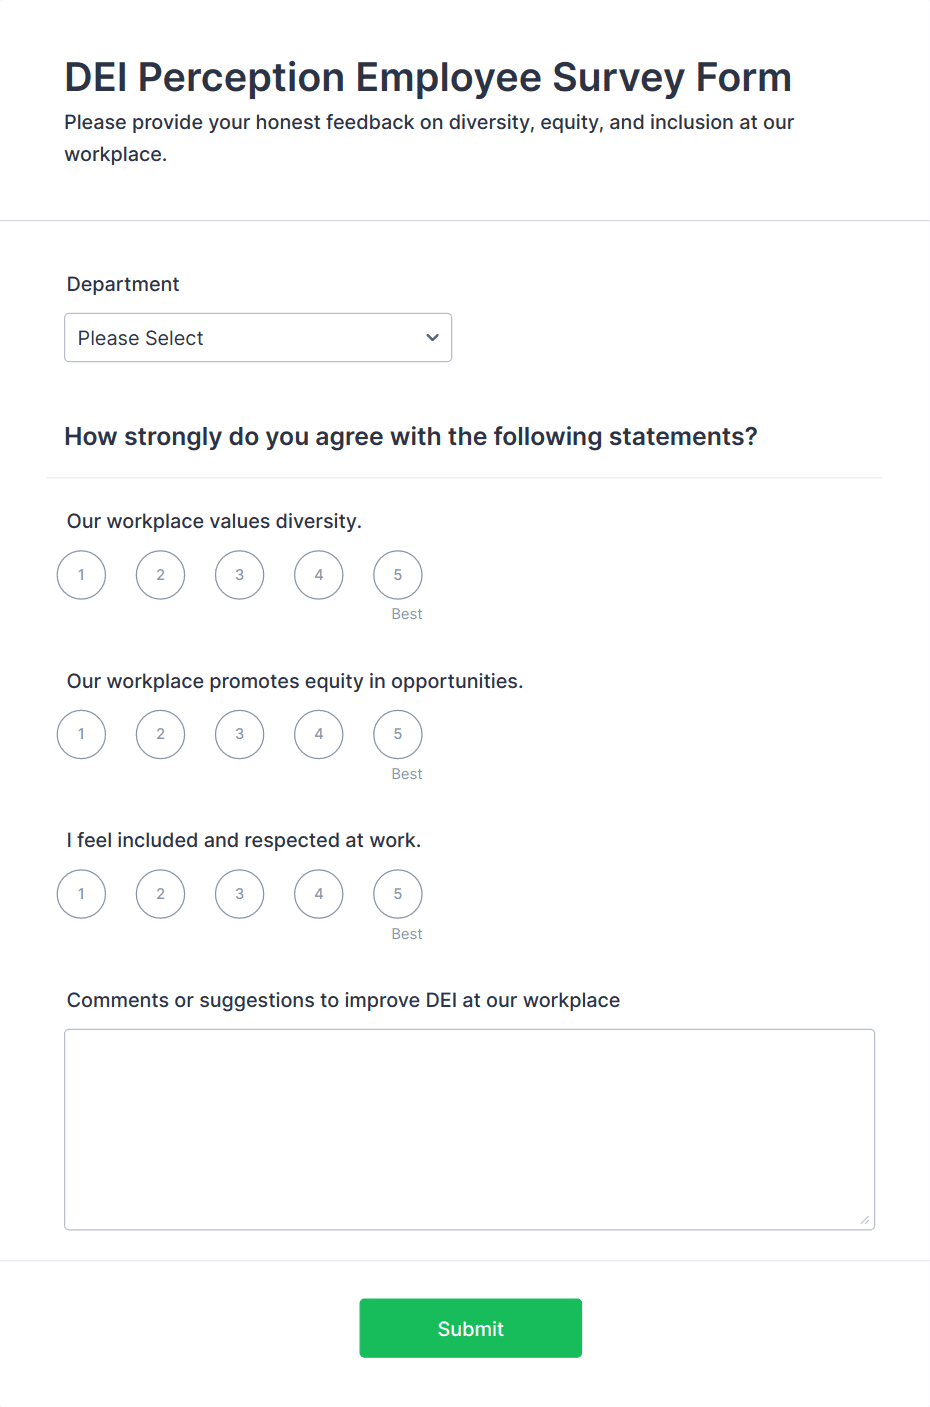
Task: Rate workplace values diversity as 5
Action: click(x=398, y=575)
